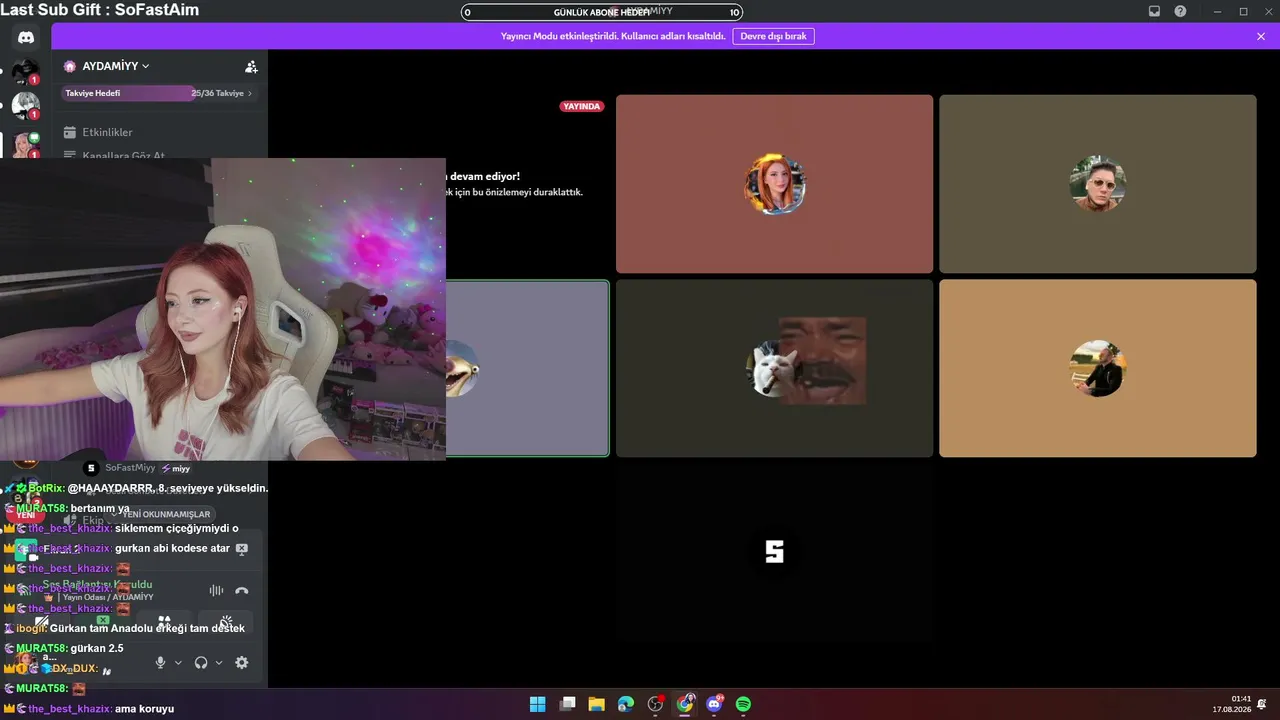Click the 'Last Sub Gift : SoFastAim' text
Viewport: 1280px width, 720px height.
100,10
